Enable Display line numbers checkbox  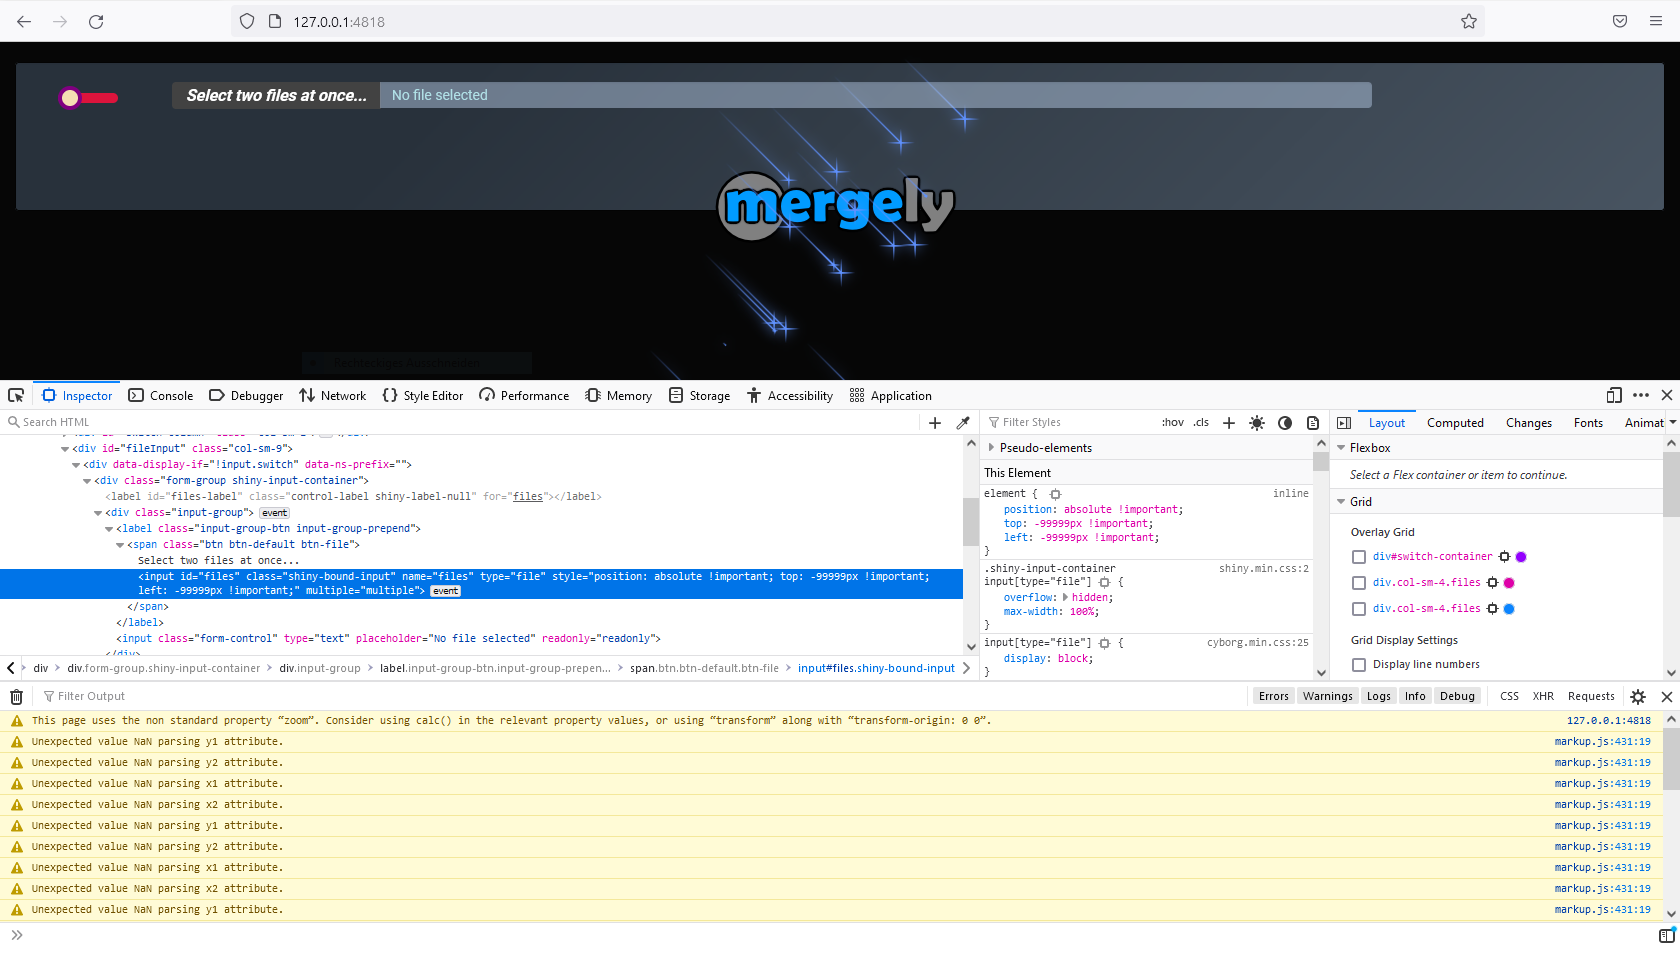coord(1359,665)
